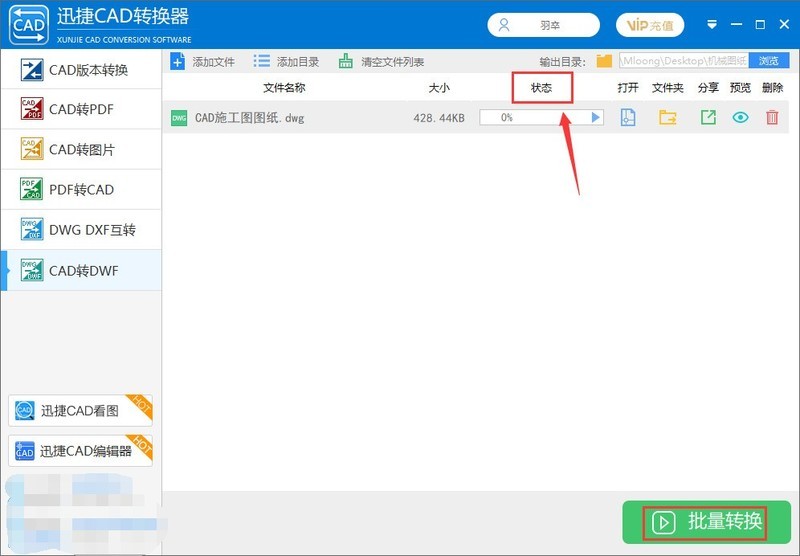800x556 pixels.
Task: Open the title bar dropdown menu arrow
Action: click(x=712, y=24)
